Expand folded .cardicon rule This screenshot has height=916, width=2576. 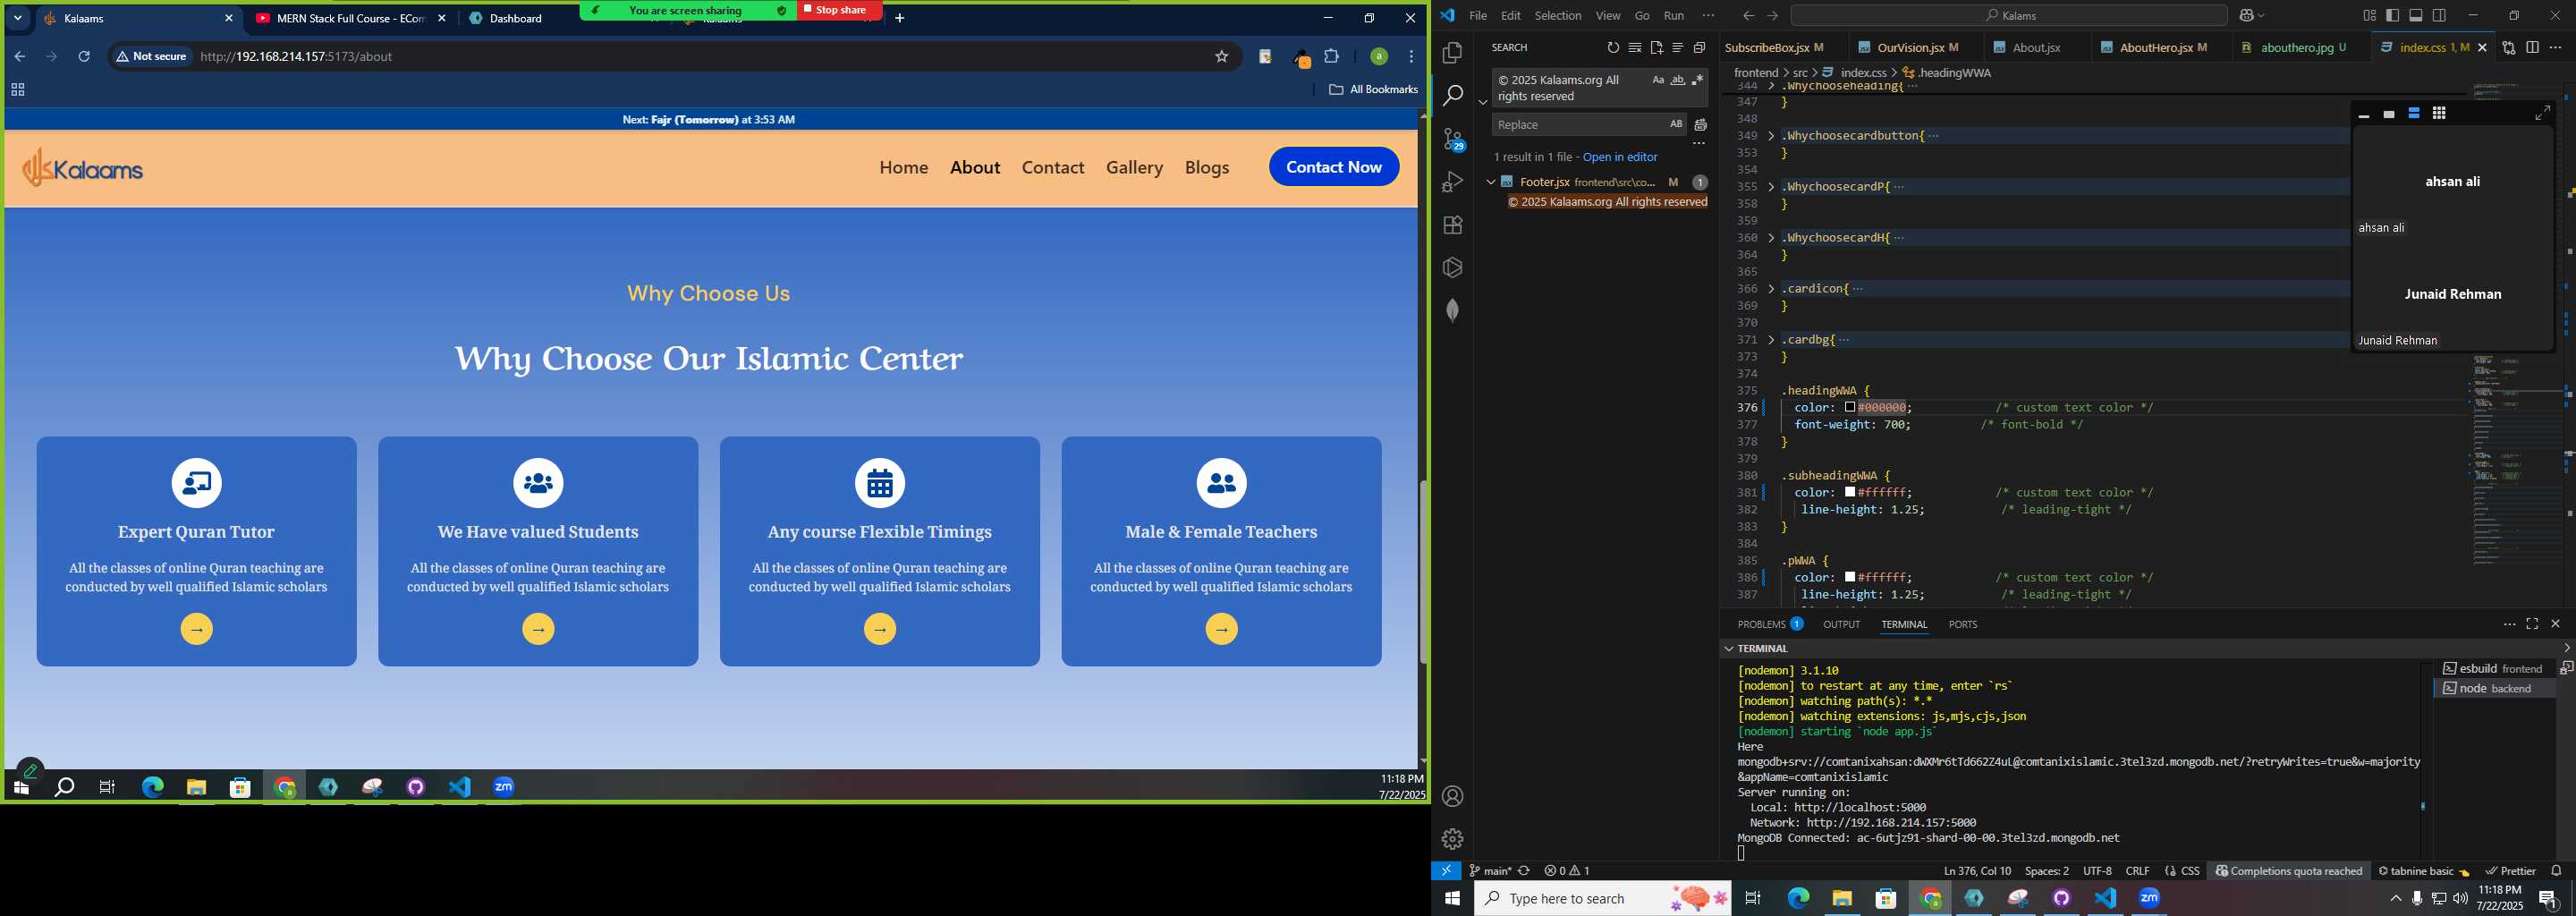click(x=1771, y=289)
